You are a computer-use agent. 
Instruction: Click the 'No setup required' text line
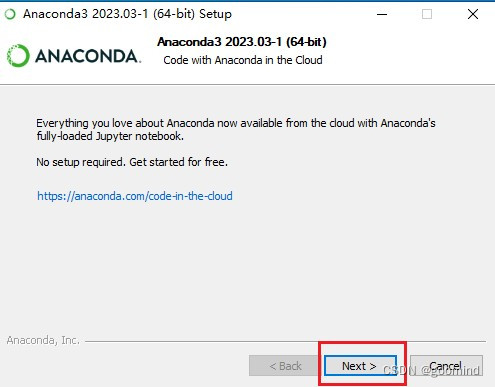point(132,162)
